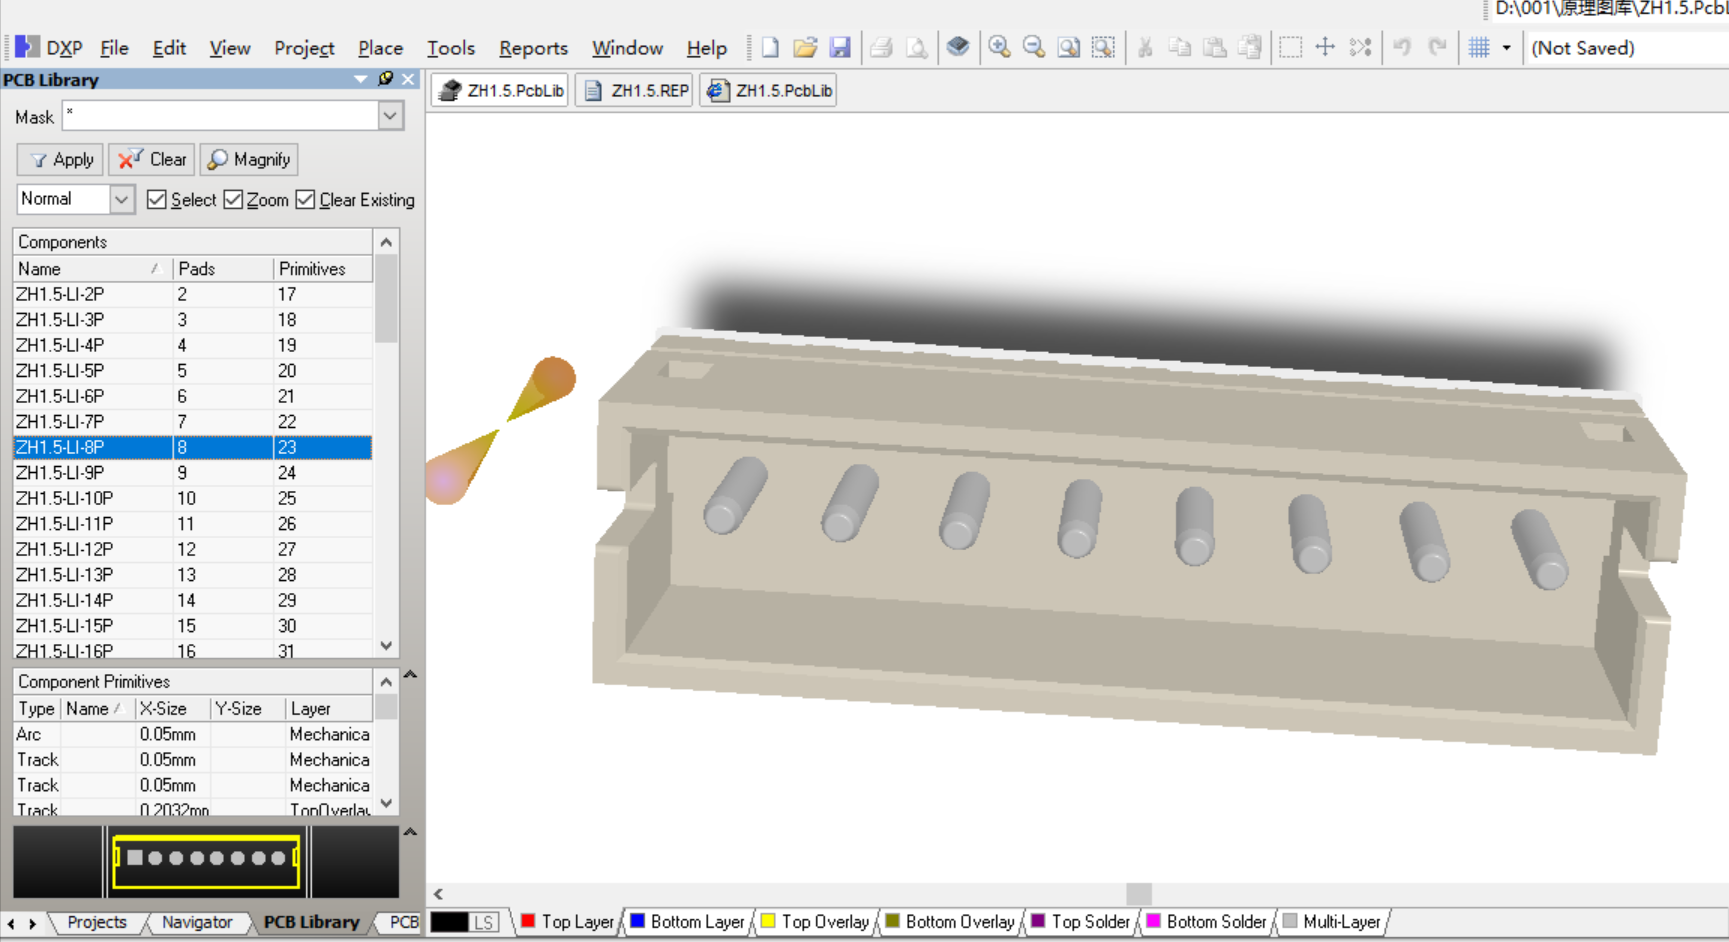Click the layer stack (devices view) icon
The image size is (1729, 942).
957,47
